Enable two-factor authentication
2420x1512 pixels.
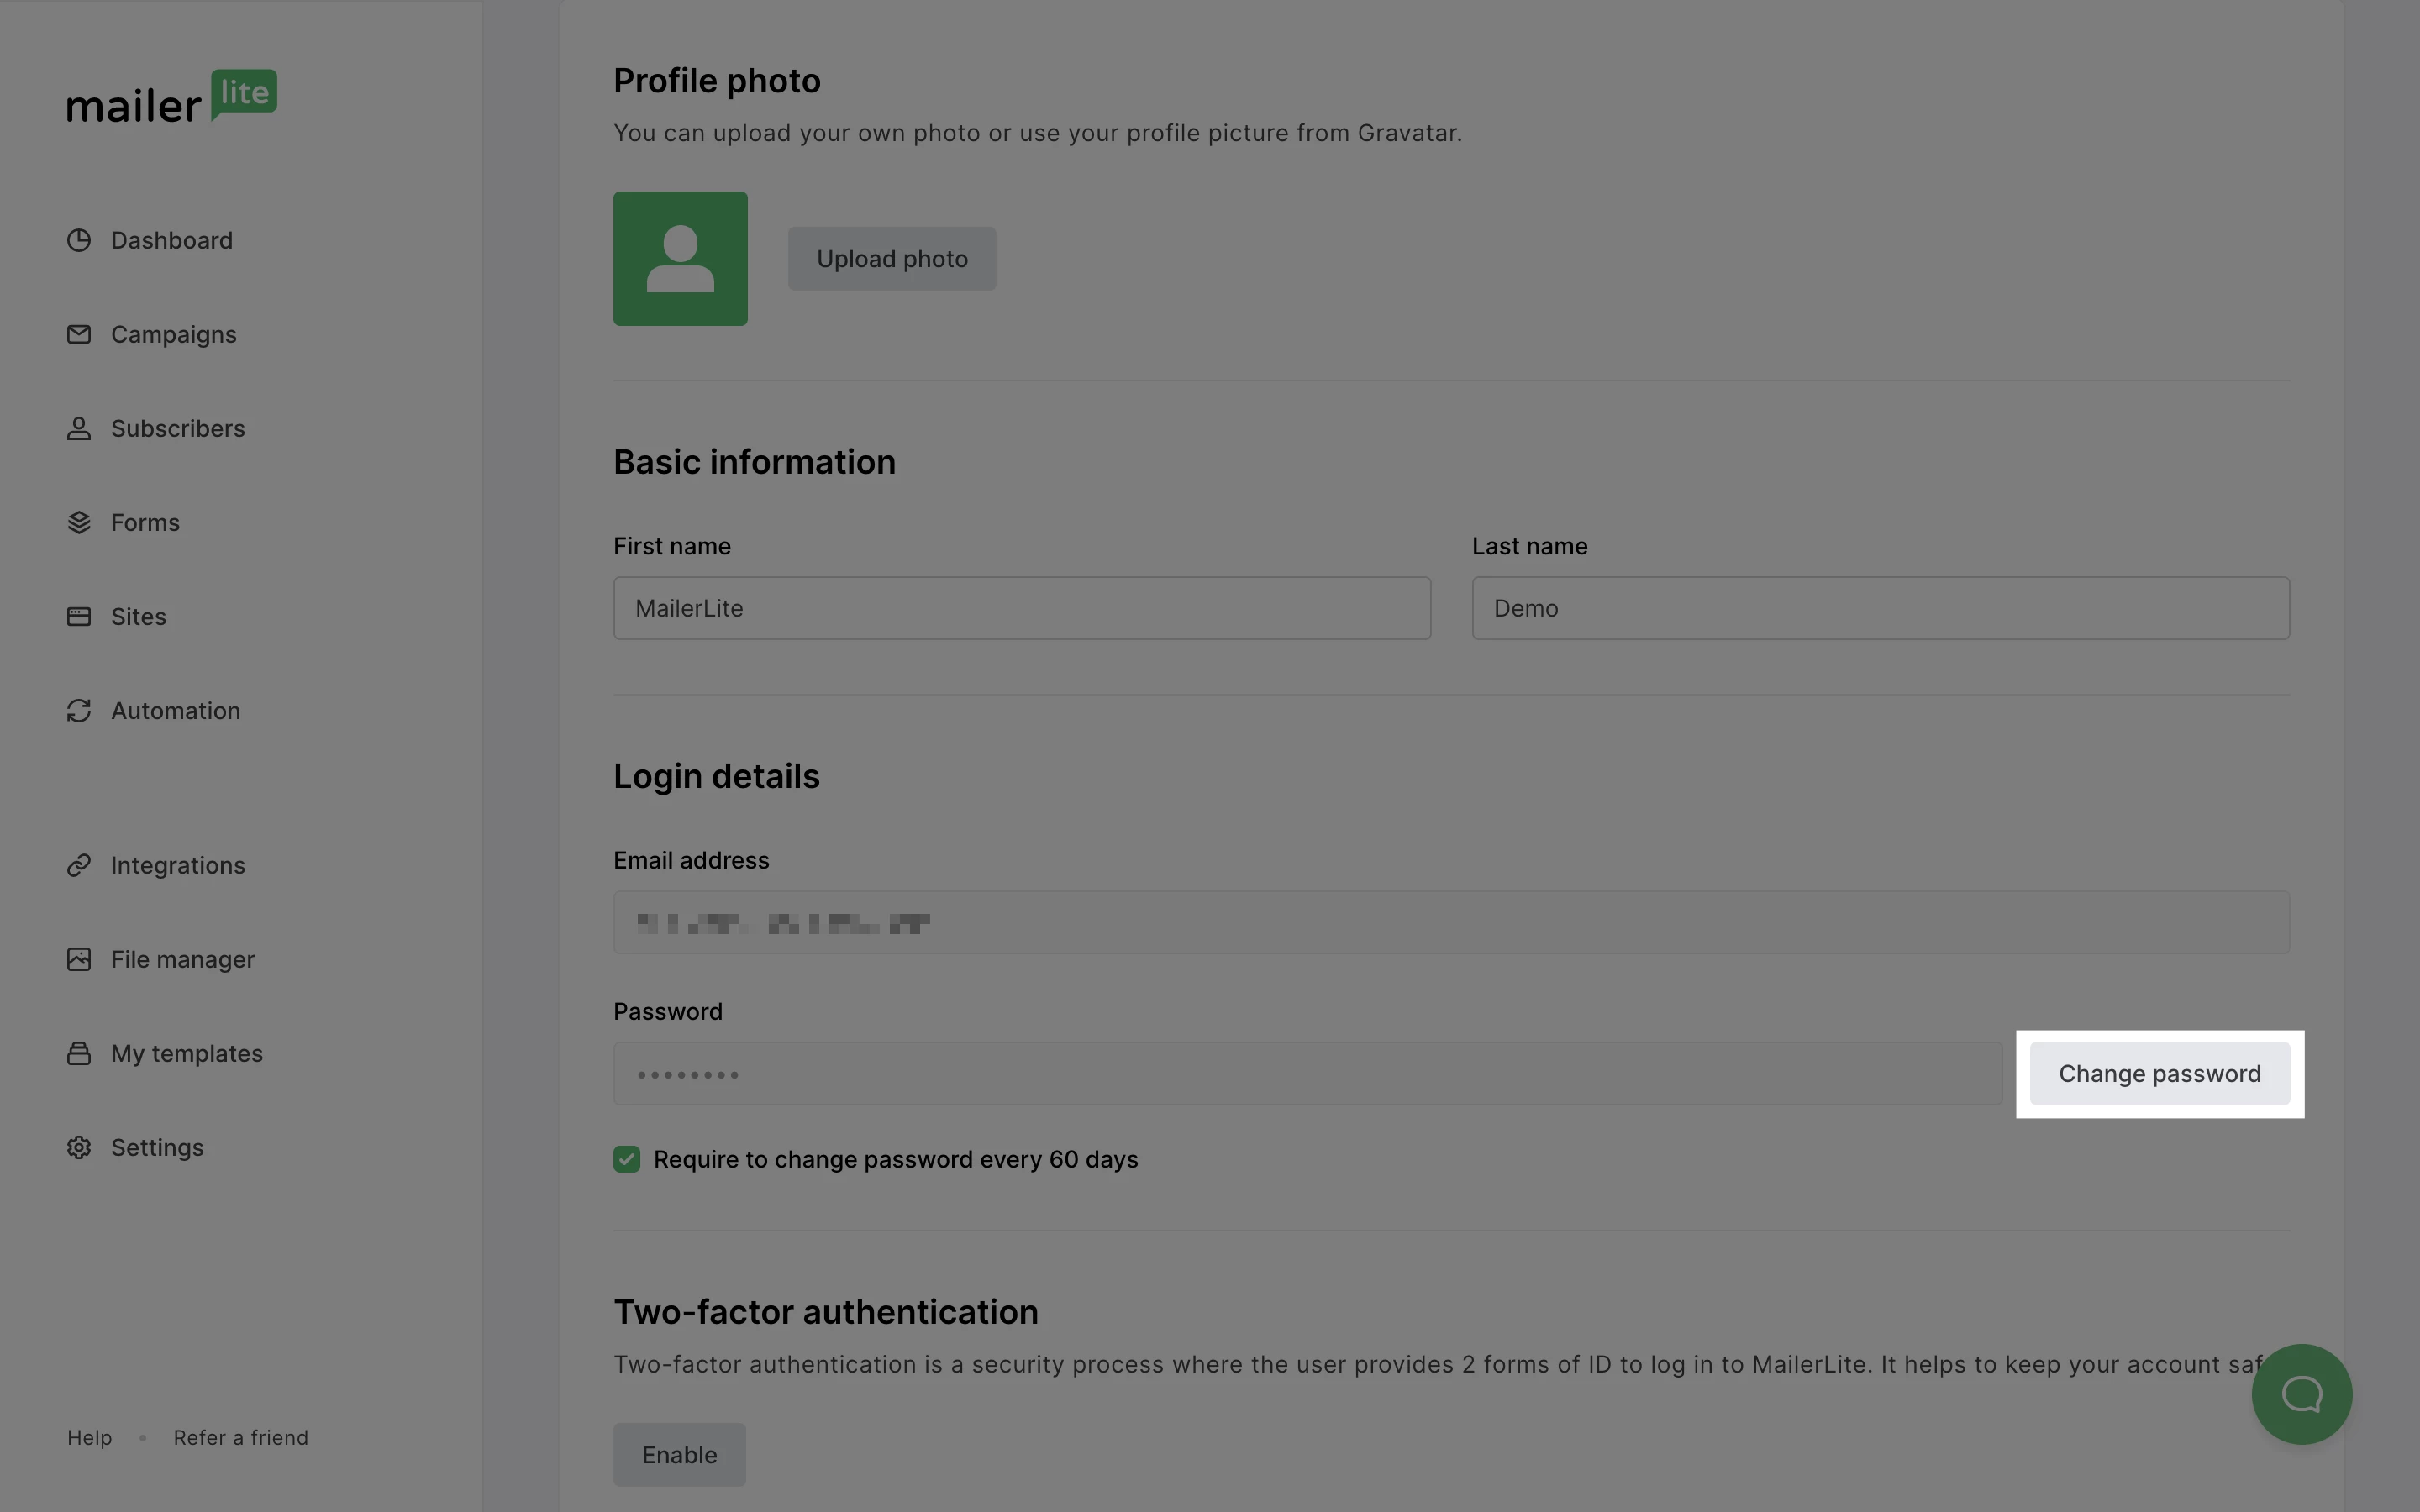click(679, 1454)
